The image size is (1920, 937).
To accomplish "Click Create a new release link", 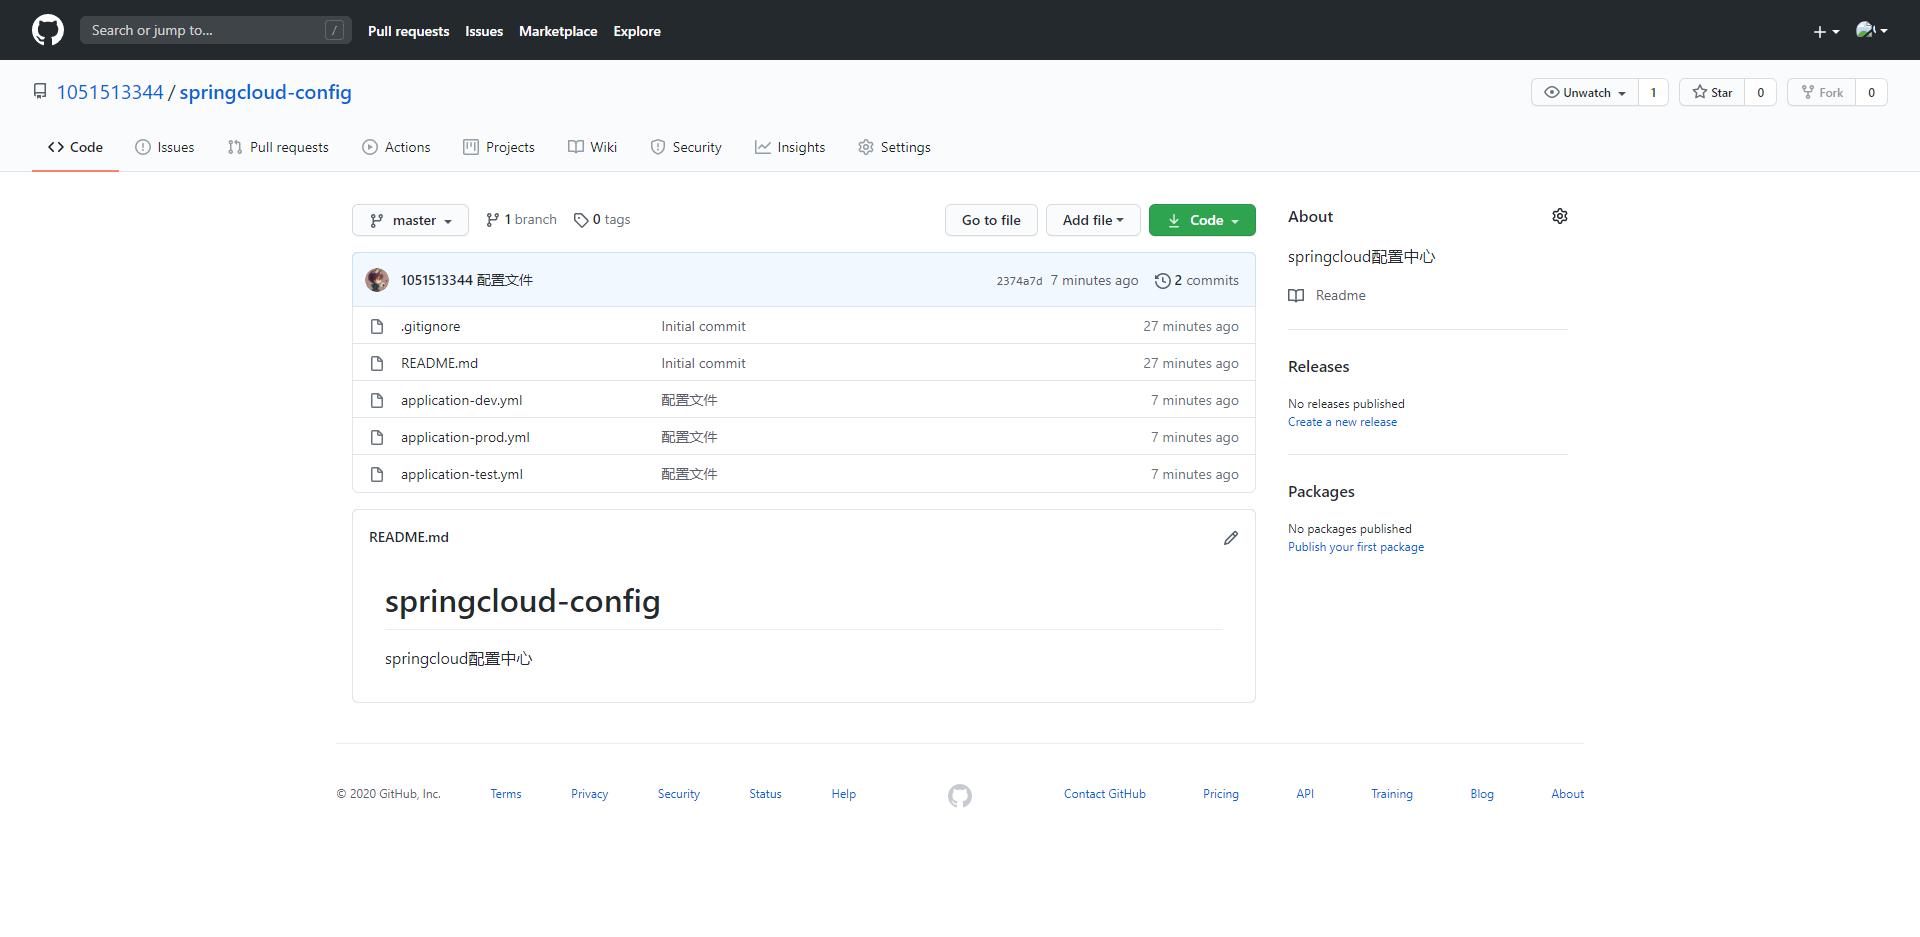I will (1342, 422).
